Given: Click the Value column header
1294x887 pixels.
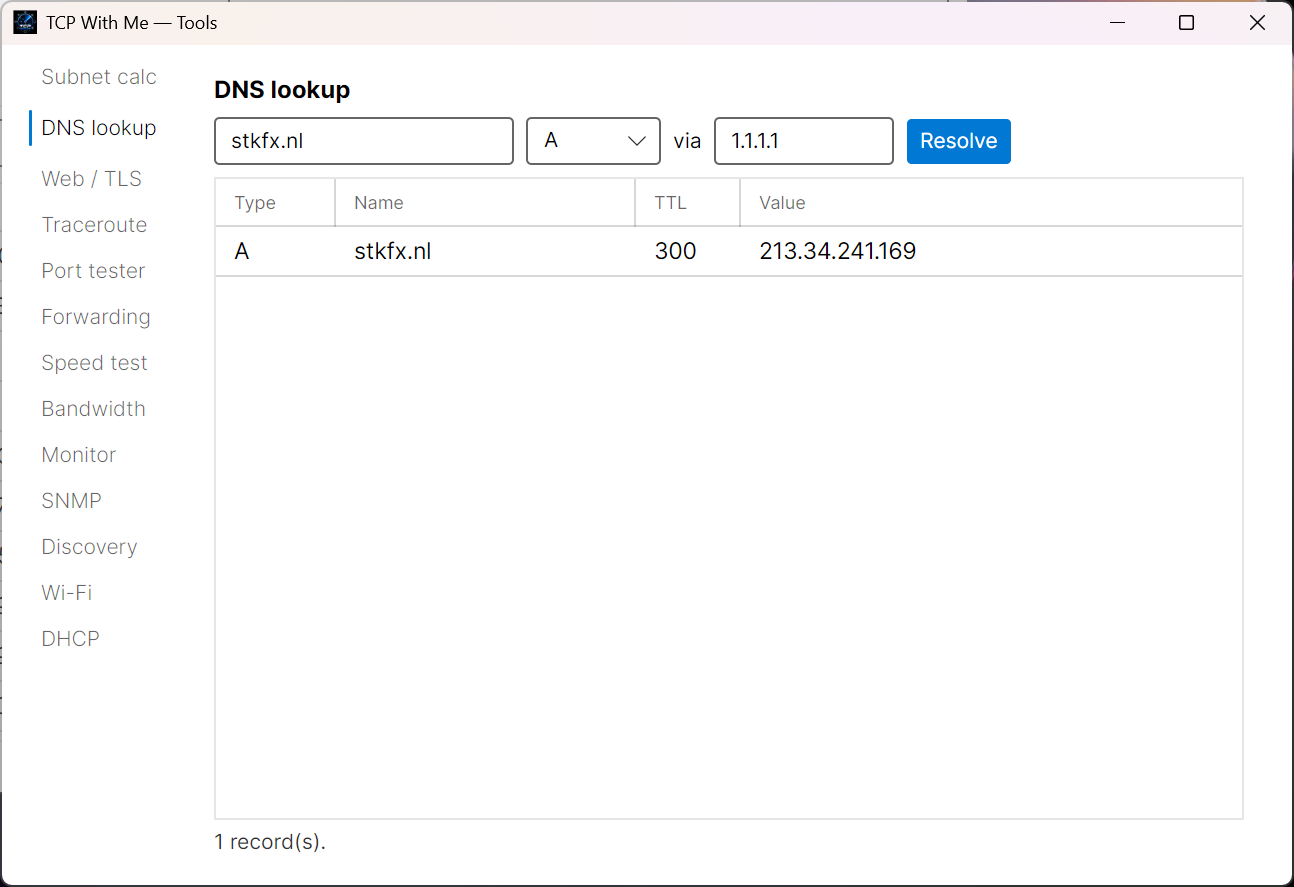Looking at the screenshot, I should 991,203.
